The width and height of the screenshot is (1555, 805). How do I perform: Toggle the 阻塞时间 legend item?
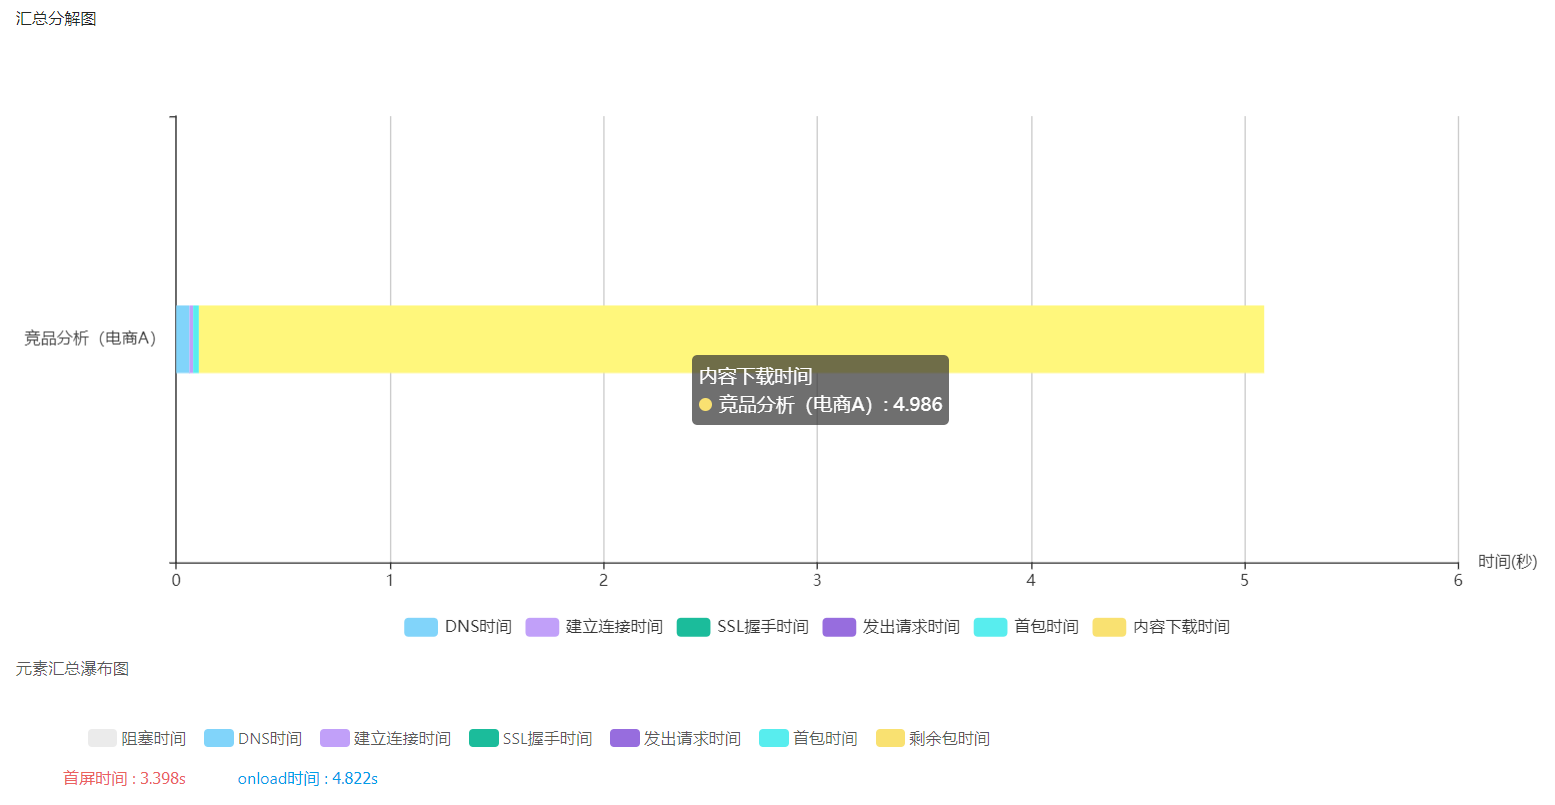point(137,739)
